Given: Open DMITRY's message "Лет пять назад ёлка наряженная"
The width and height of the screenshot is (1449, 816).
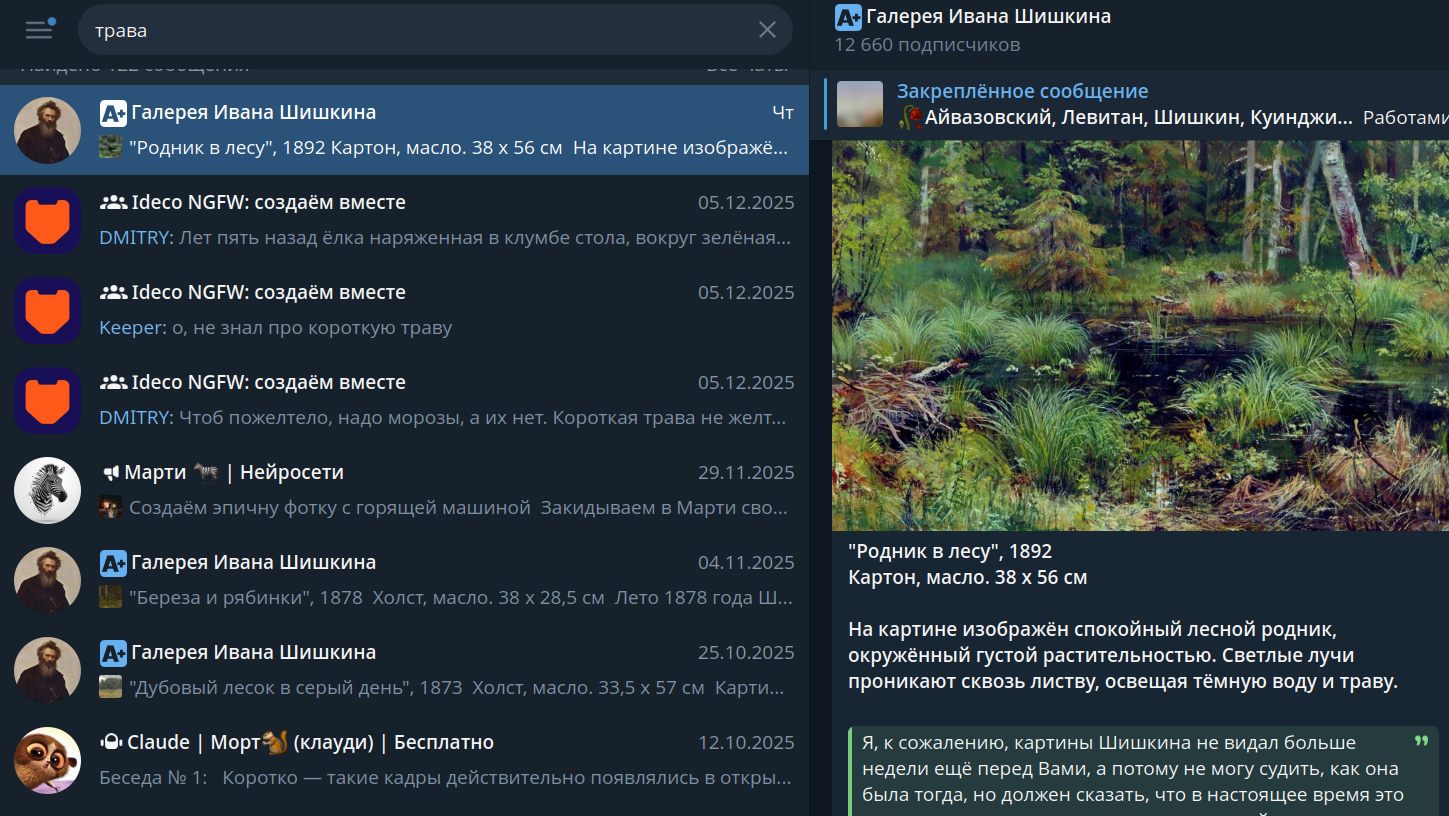Looking at the screenshot, I should click(404, 220).
